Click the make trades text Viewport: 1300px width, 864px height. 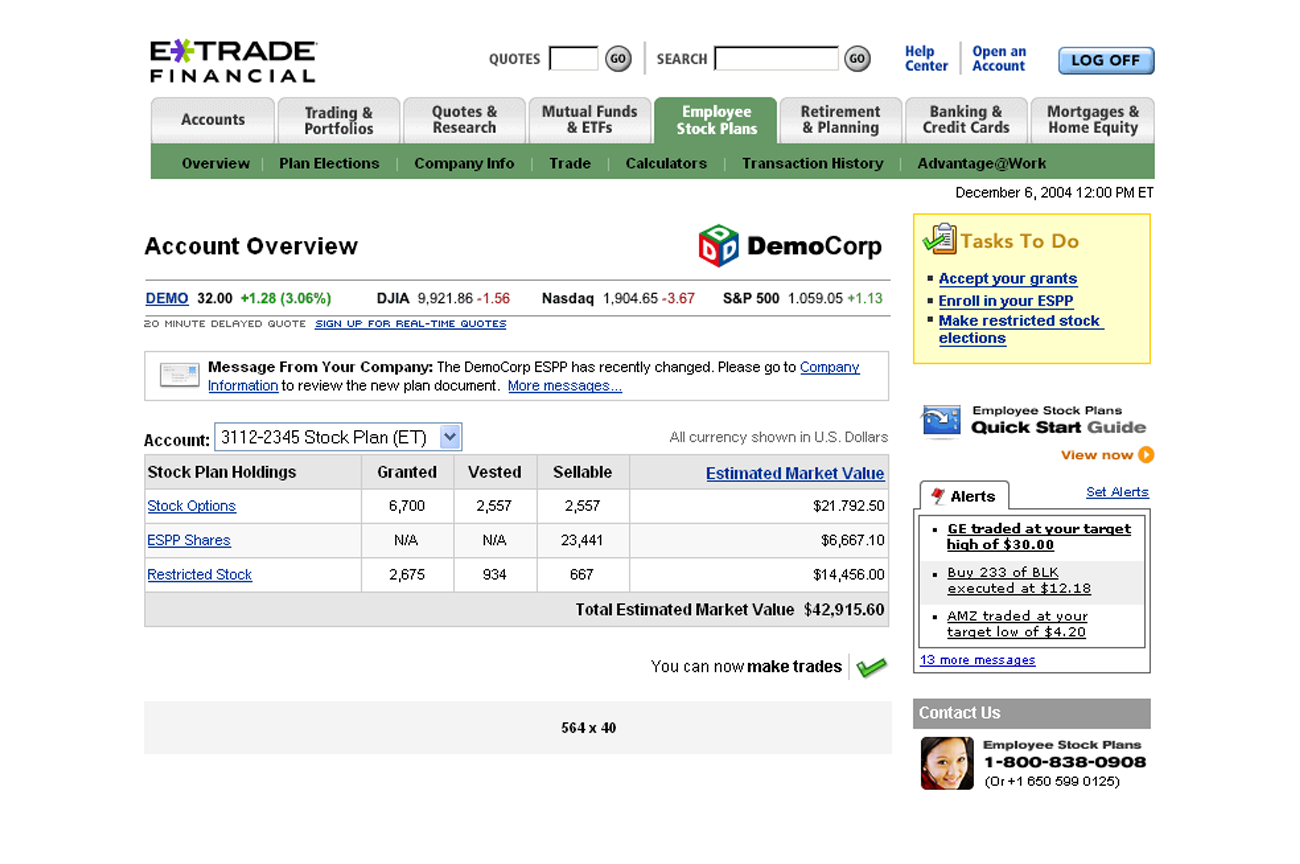(x=794, y=667)
